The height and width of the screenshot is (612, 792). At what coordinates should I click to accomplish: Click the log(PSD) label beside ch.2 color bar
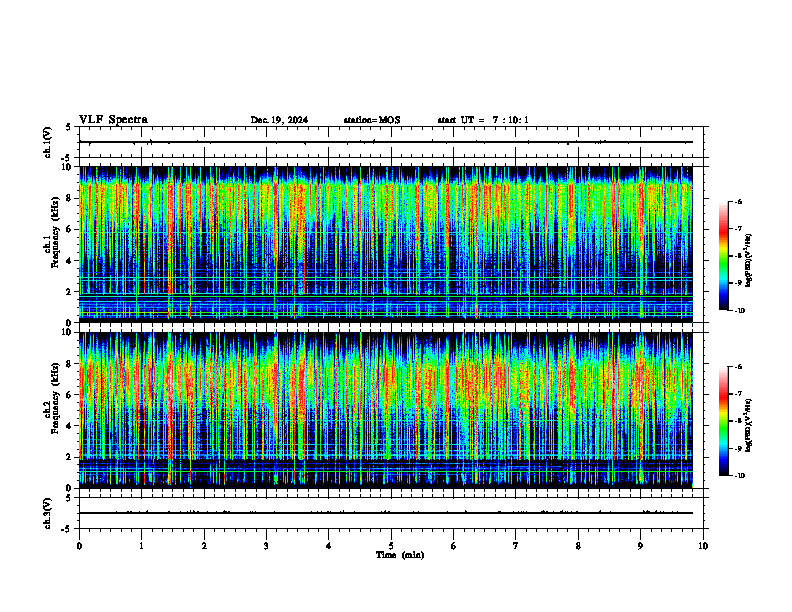click(749, 426)
